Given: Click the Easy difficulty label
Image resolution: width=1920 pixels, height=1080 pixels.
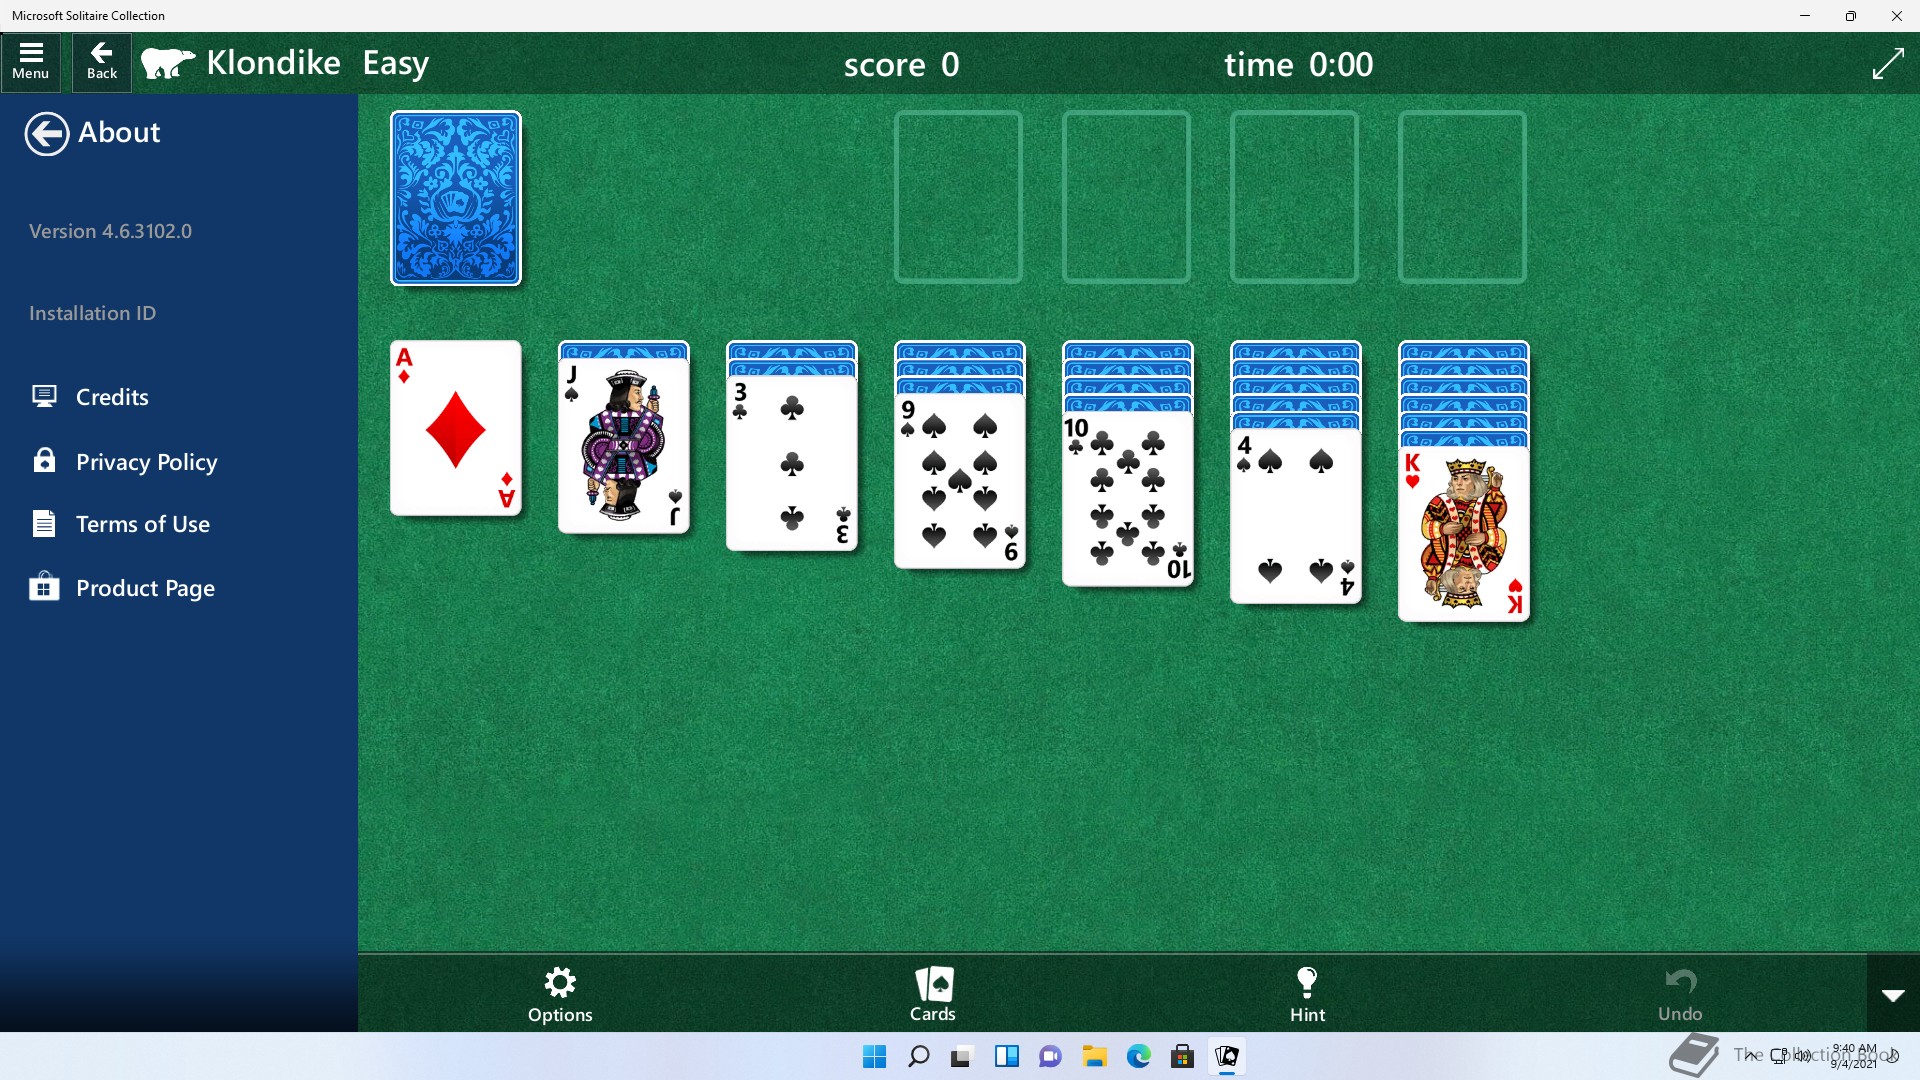Looking at the screenshot, I should (x=395, y=64).
